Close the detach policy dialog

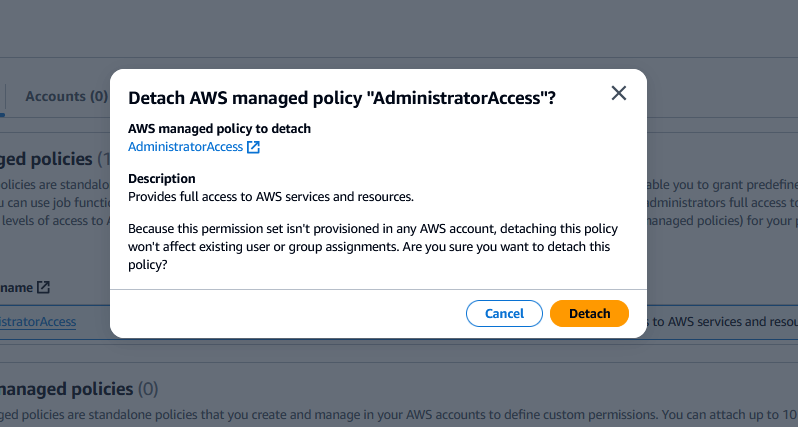point(618,93)
